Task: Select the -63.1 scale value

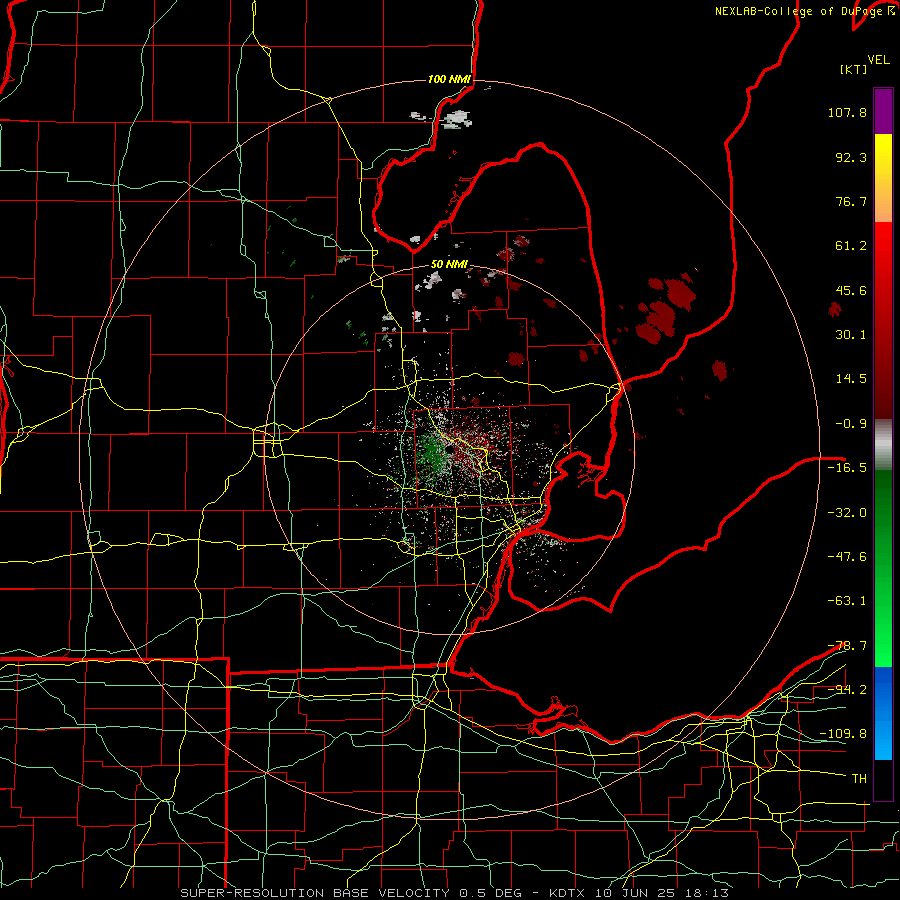Action: 847,600
